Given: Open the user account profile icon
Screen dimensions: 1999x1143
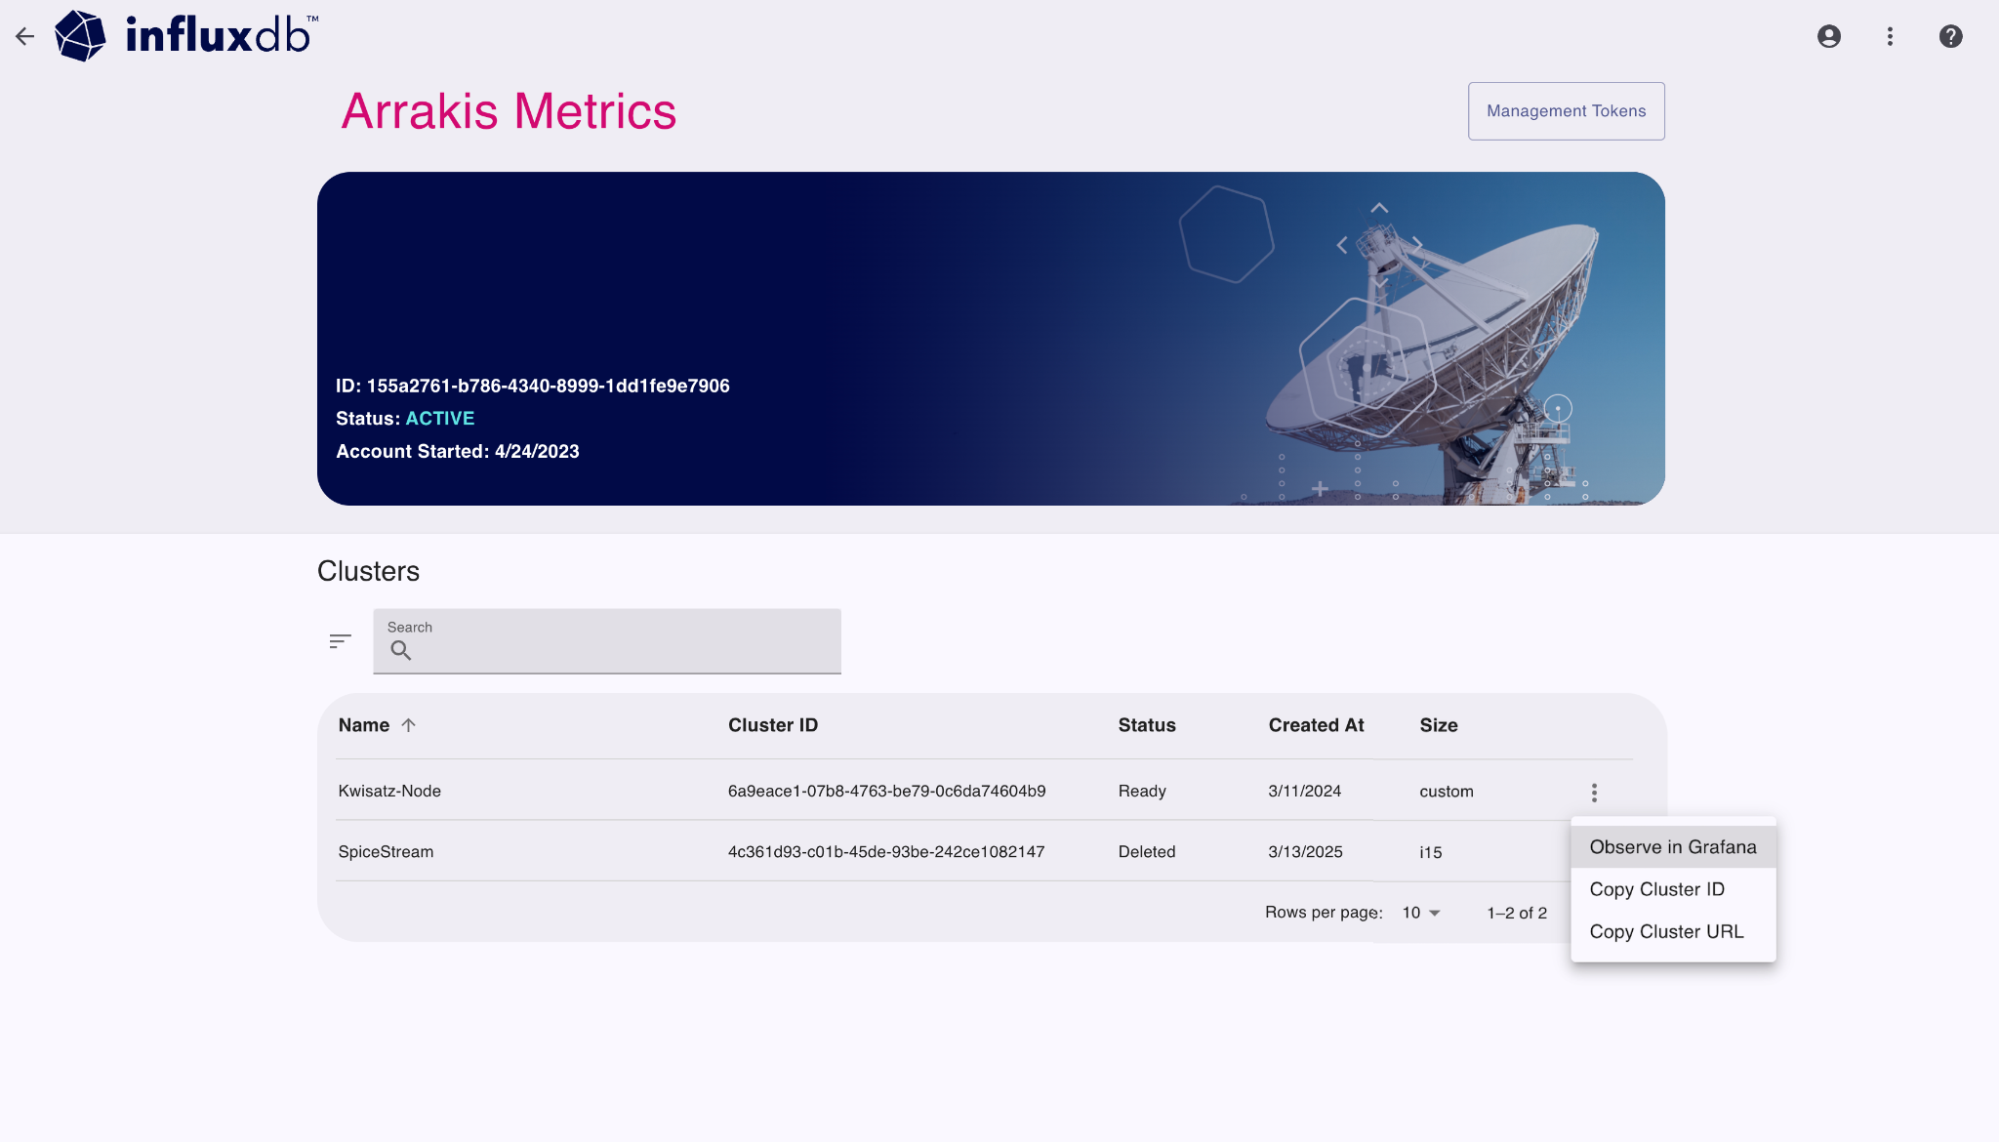Looking at the screenshot, I should pyautogui.click(x=1829, y=36).
